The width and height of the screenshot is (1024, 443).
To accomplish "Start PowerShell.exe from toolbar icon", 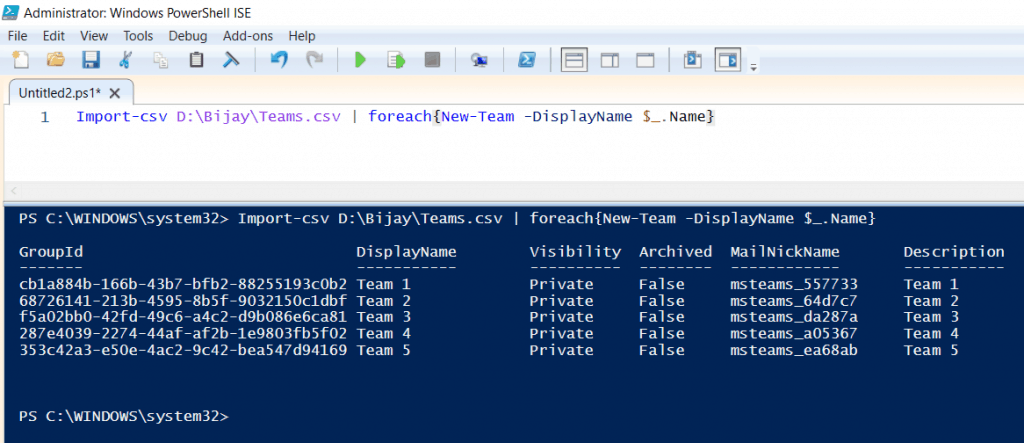I will pyautogui.click(x=527, y=61).
